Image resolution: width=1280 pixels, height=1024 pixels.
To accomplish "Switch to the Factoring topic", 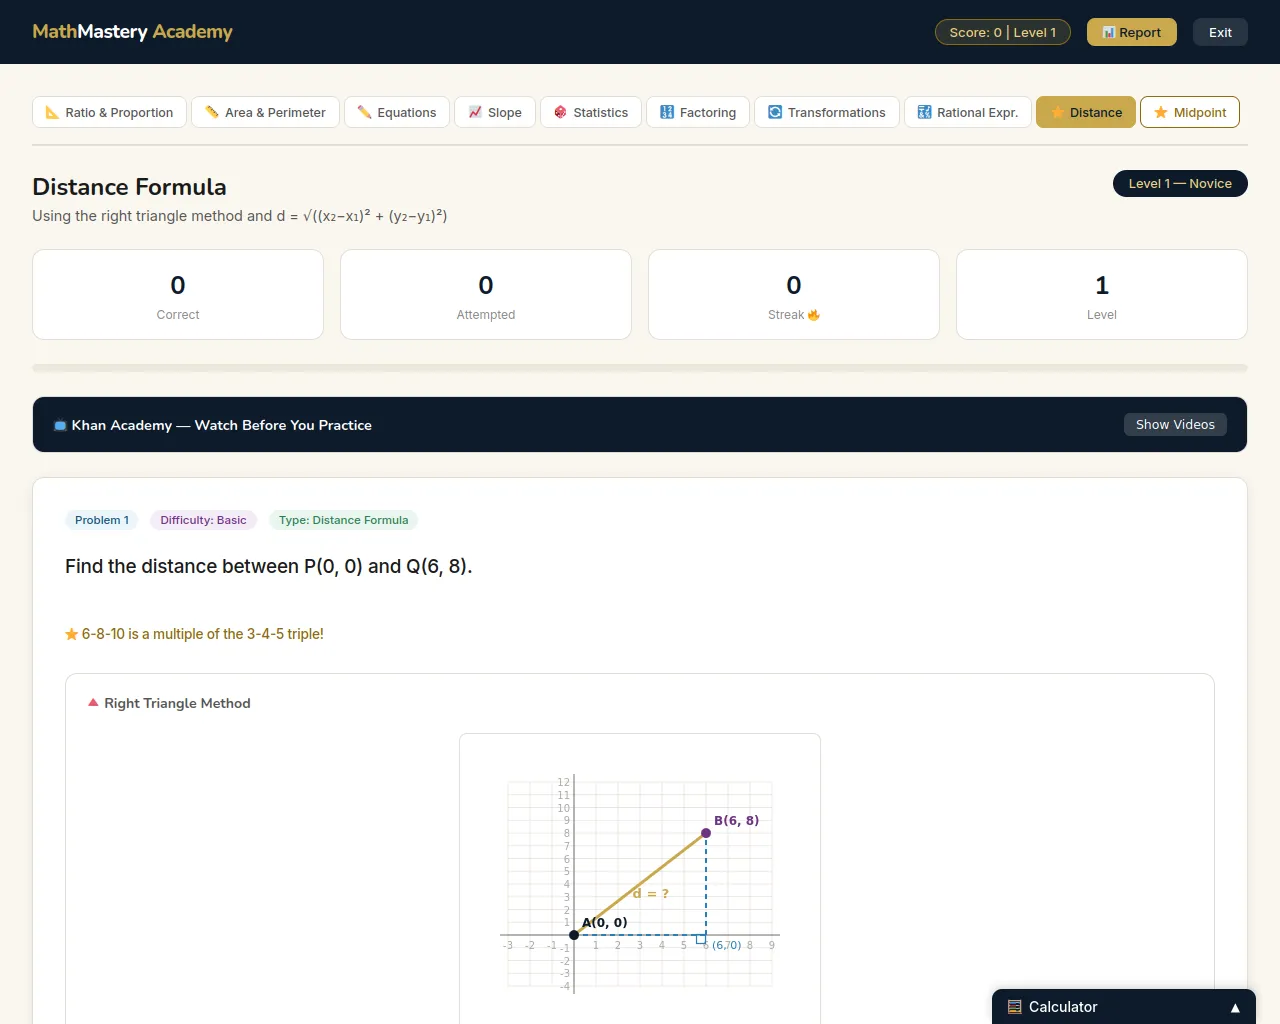I will pos(698,112).
